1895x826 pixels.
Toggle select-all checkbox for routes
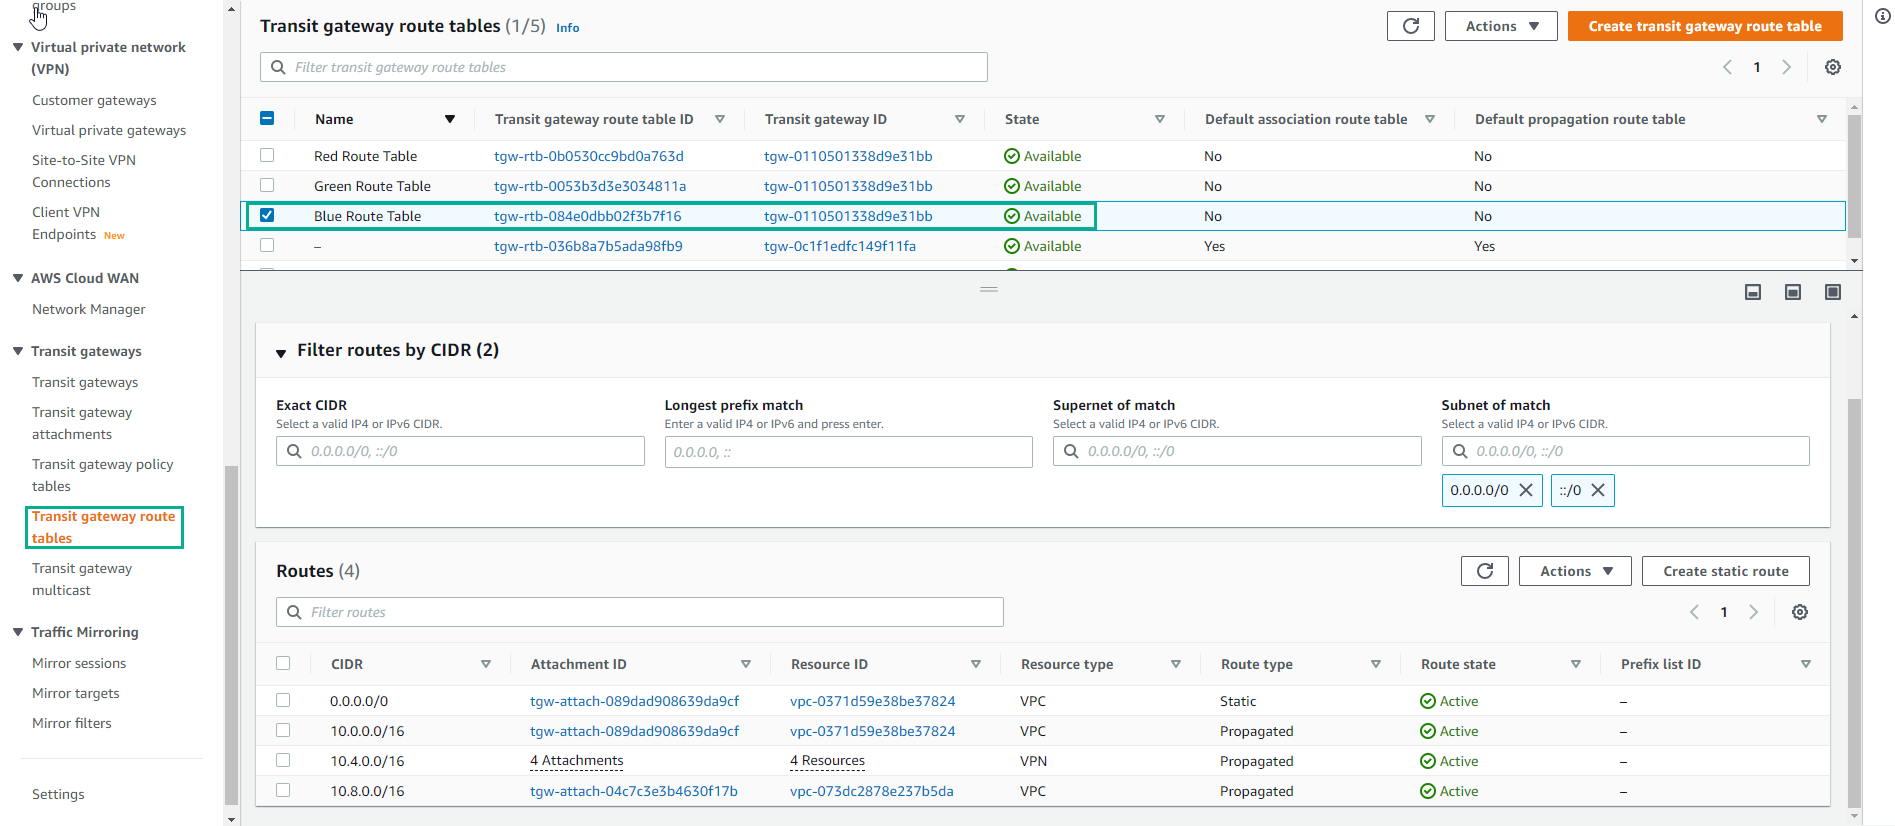coord(283,663)
